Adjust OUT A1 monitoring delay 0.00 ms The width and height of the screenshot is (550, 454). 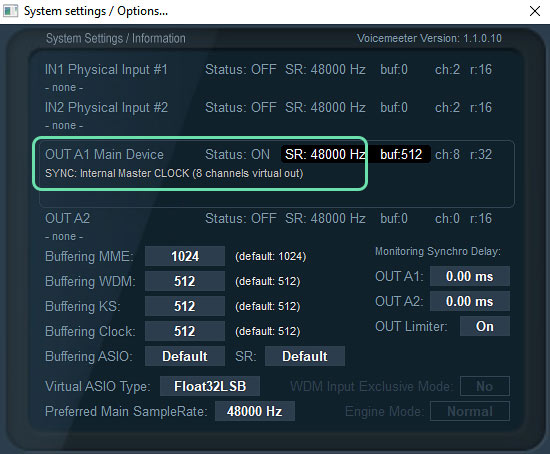point(470,276)
